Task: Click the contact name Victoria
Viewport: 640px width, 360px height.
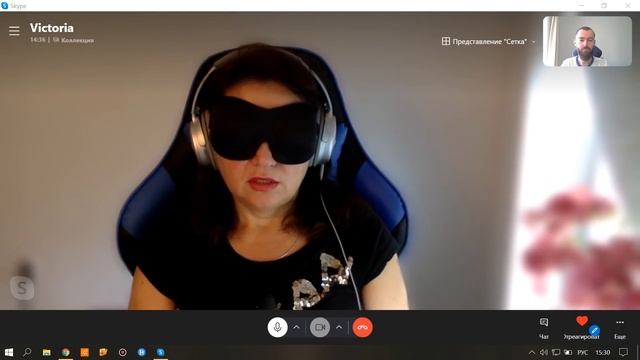Action: coord(52,28)
